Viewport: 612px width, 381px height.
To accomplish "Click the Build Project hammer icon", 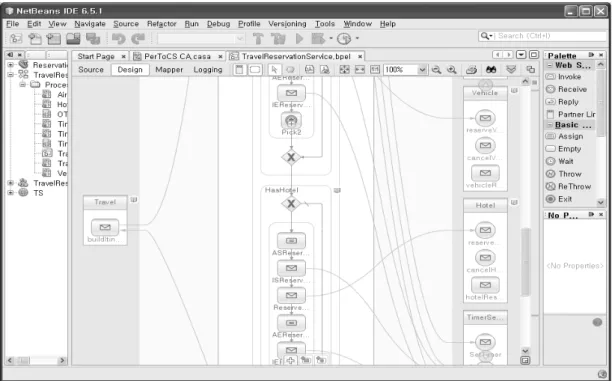I will coord(258,38).
